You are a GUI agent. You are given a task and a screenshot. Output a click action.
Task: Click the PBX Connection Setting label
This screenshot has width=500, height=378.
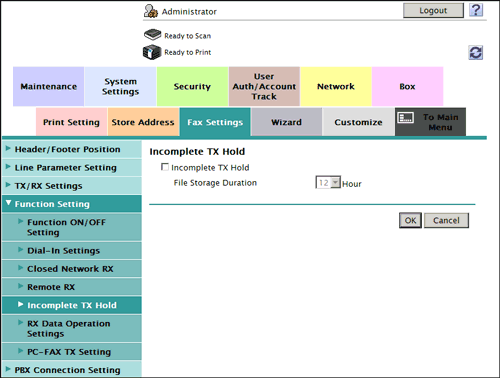pos(67,370)
